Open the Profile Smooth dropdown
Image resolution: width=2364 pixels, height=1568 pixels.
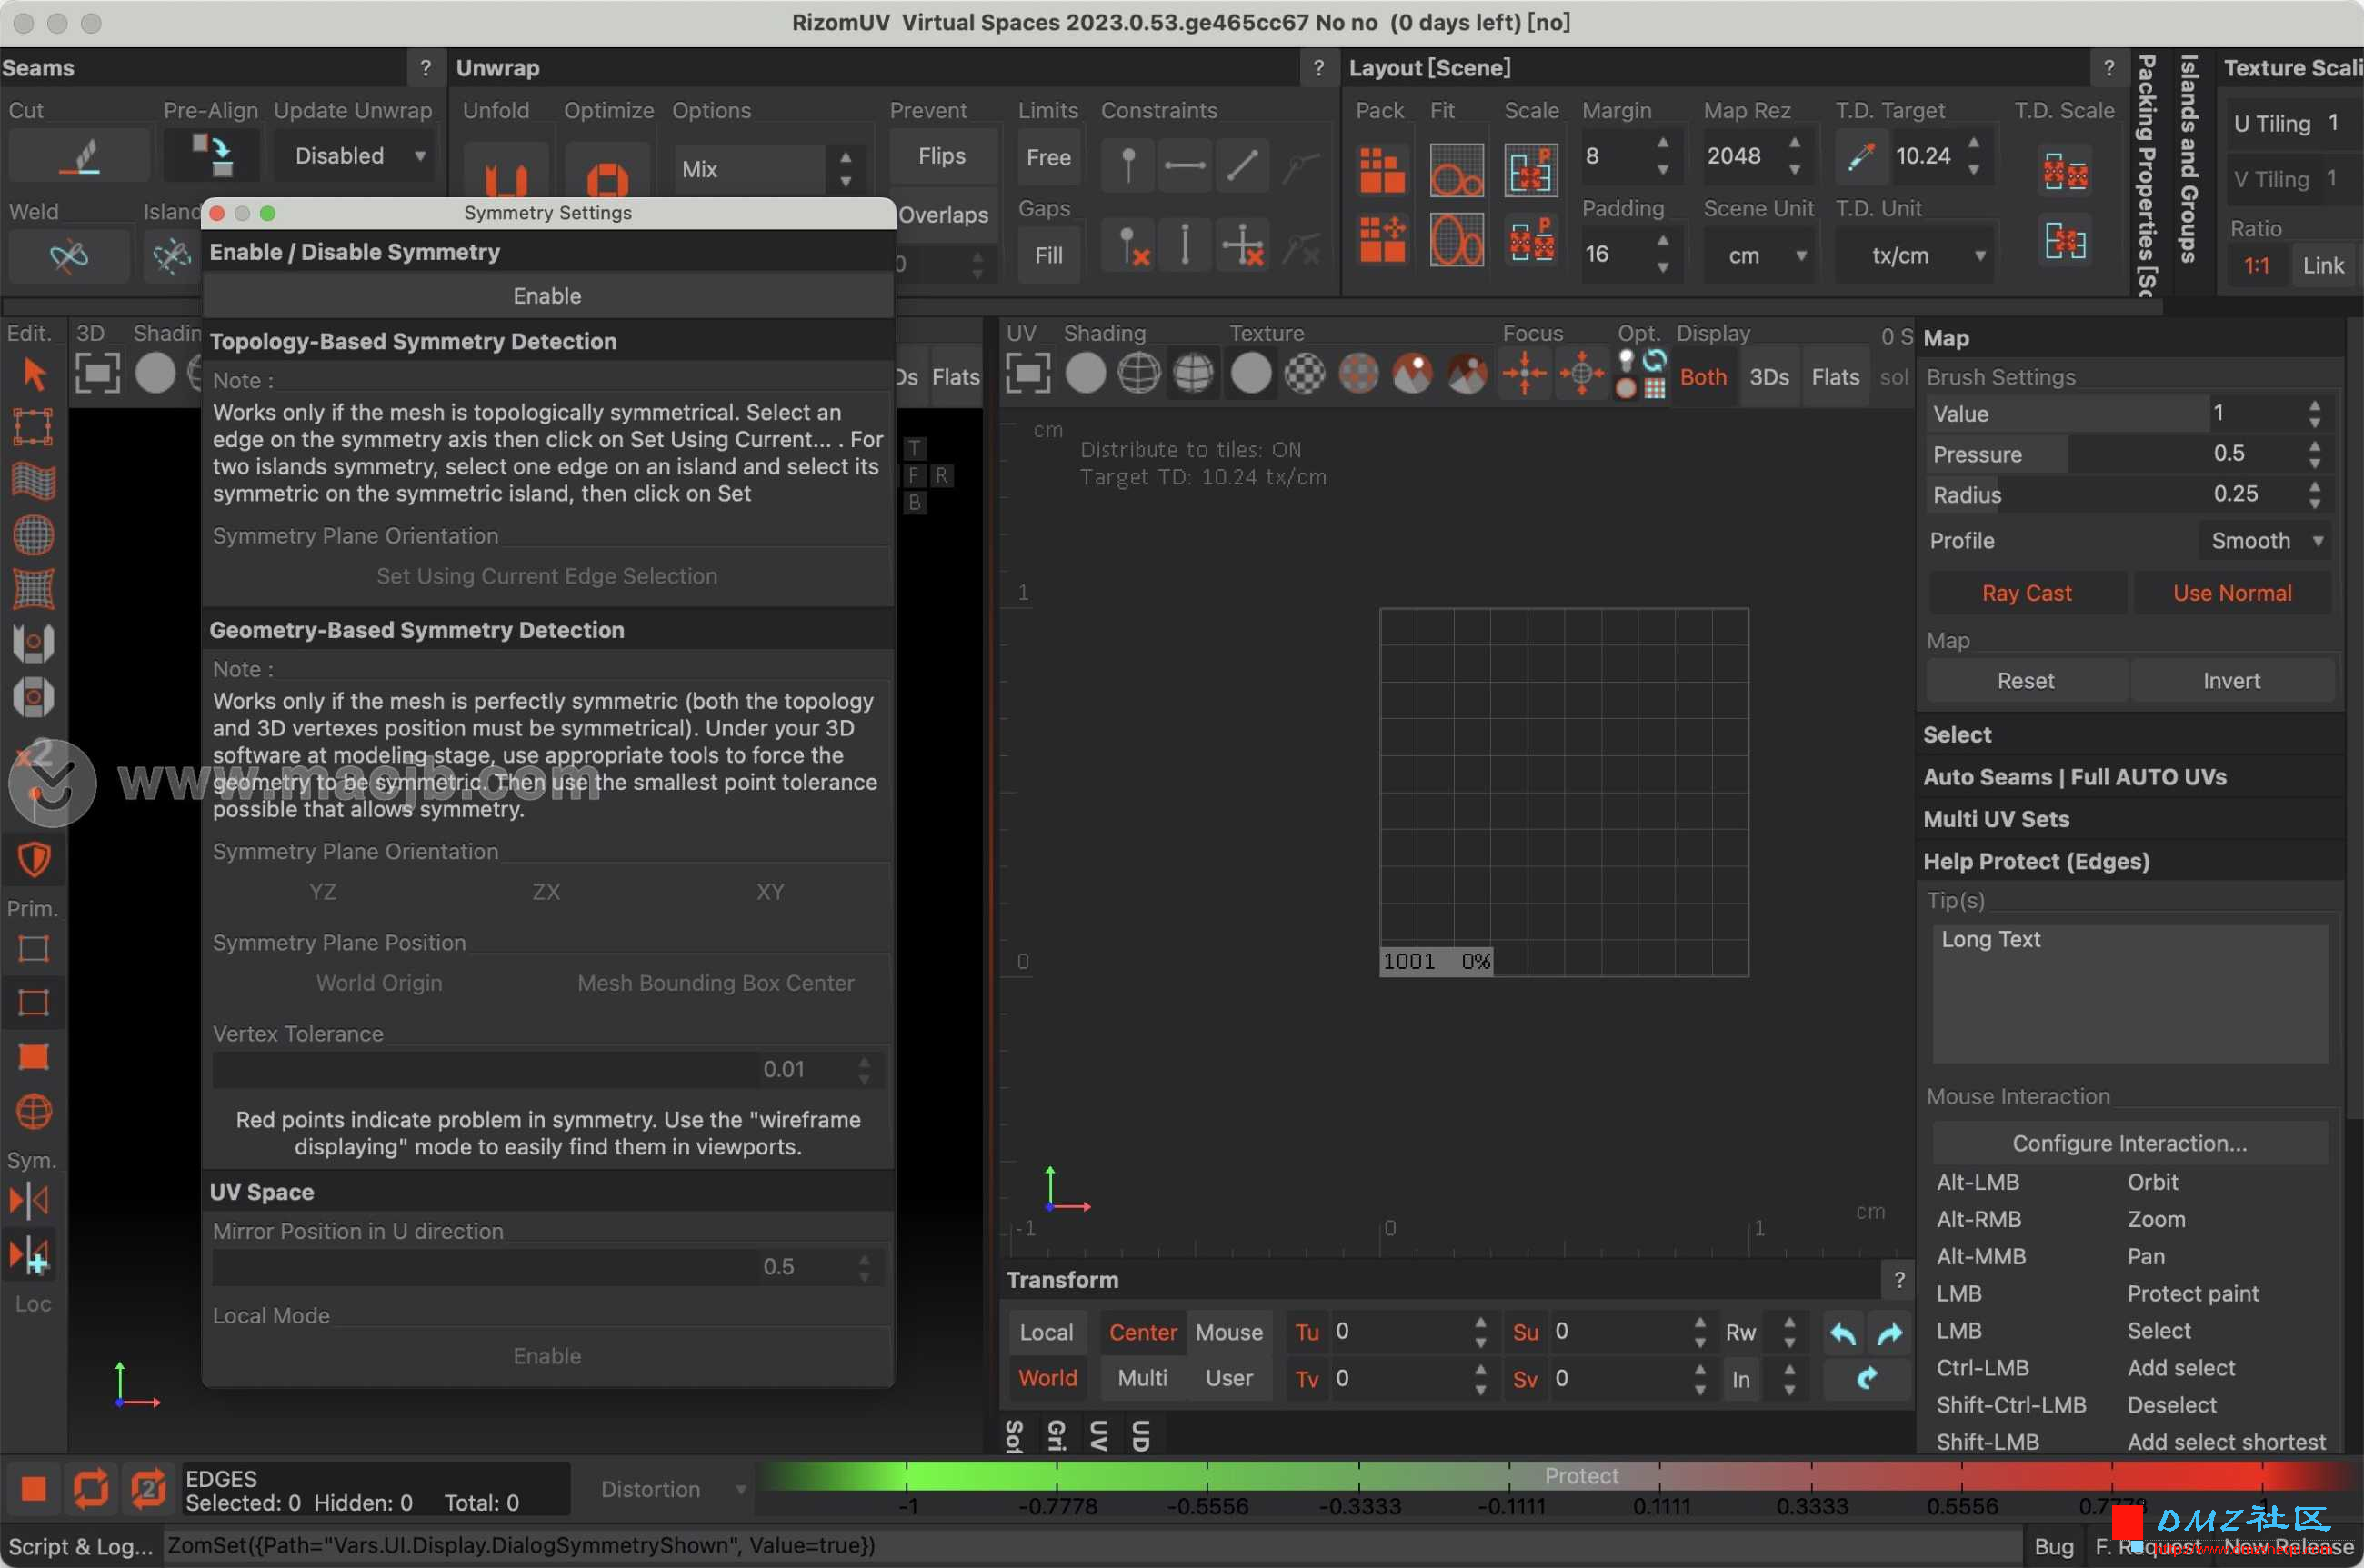point(2266,541)
